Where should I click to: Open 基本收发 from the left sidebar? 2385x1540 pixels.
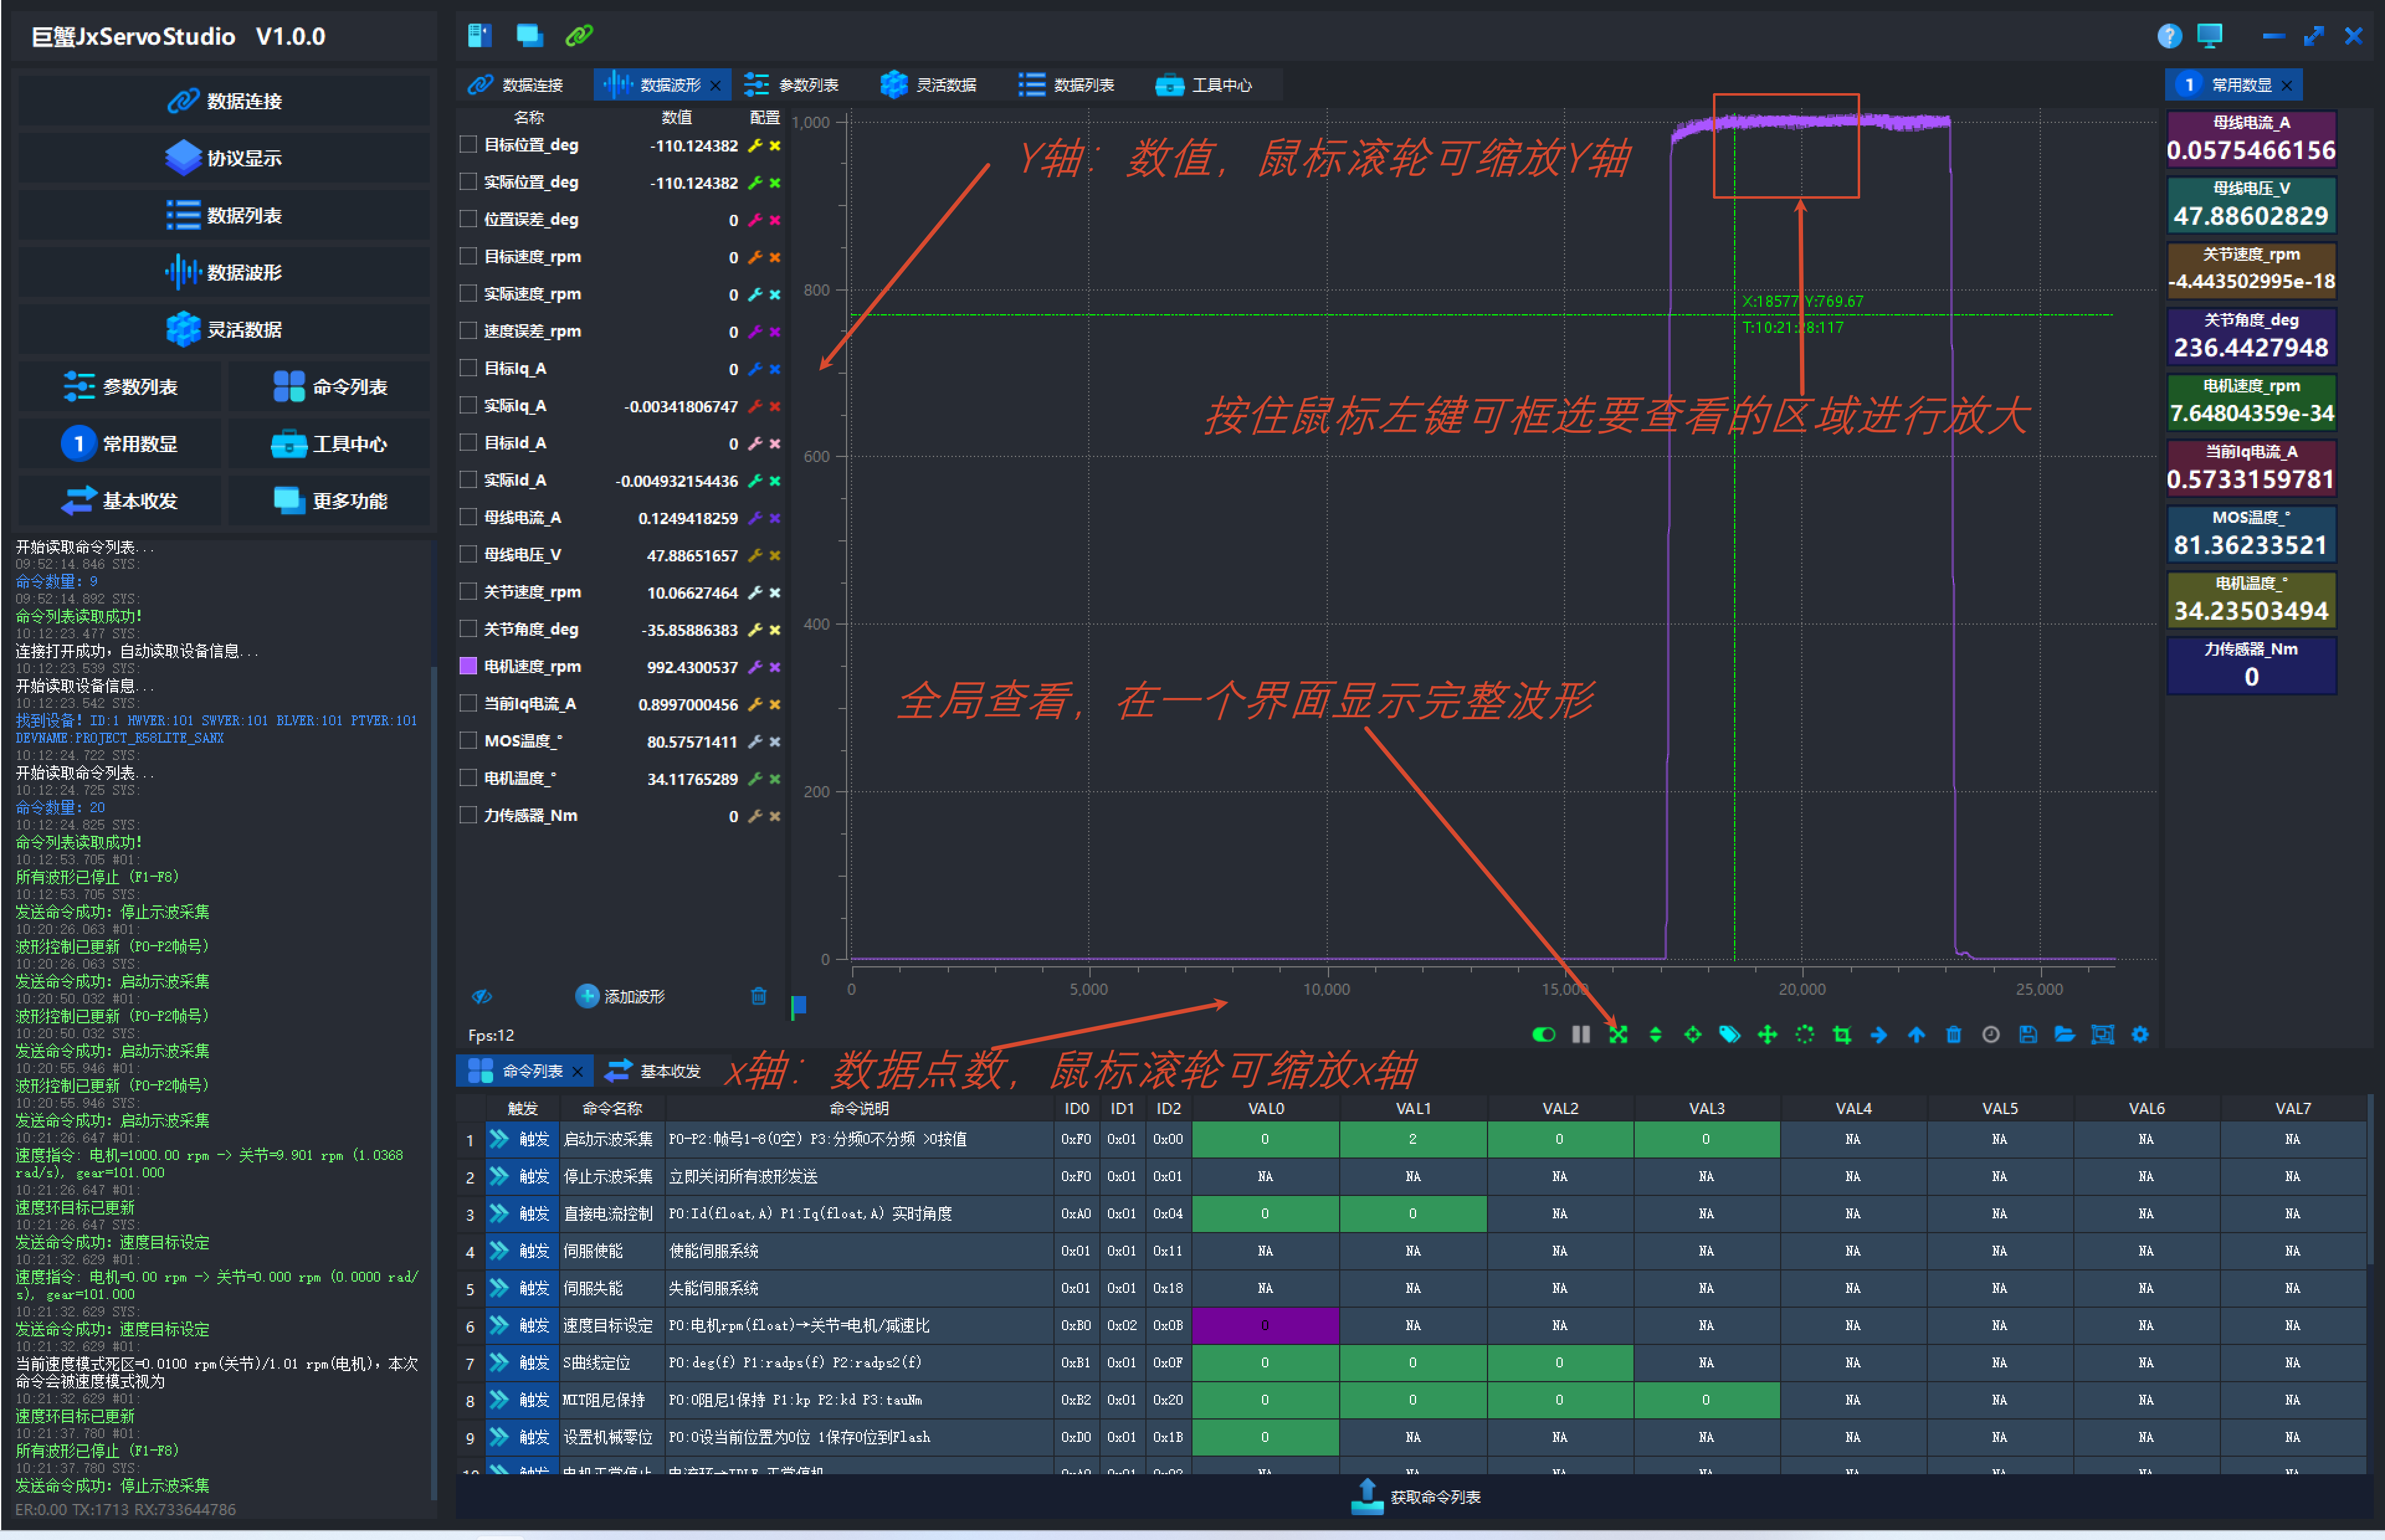120,501
